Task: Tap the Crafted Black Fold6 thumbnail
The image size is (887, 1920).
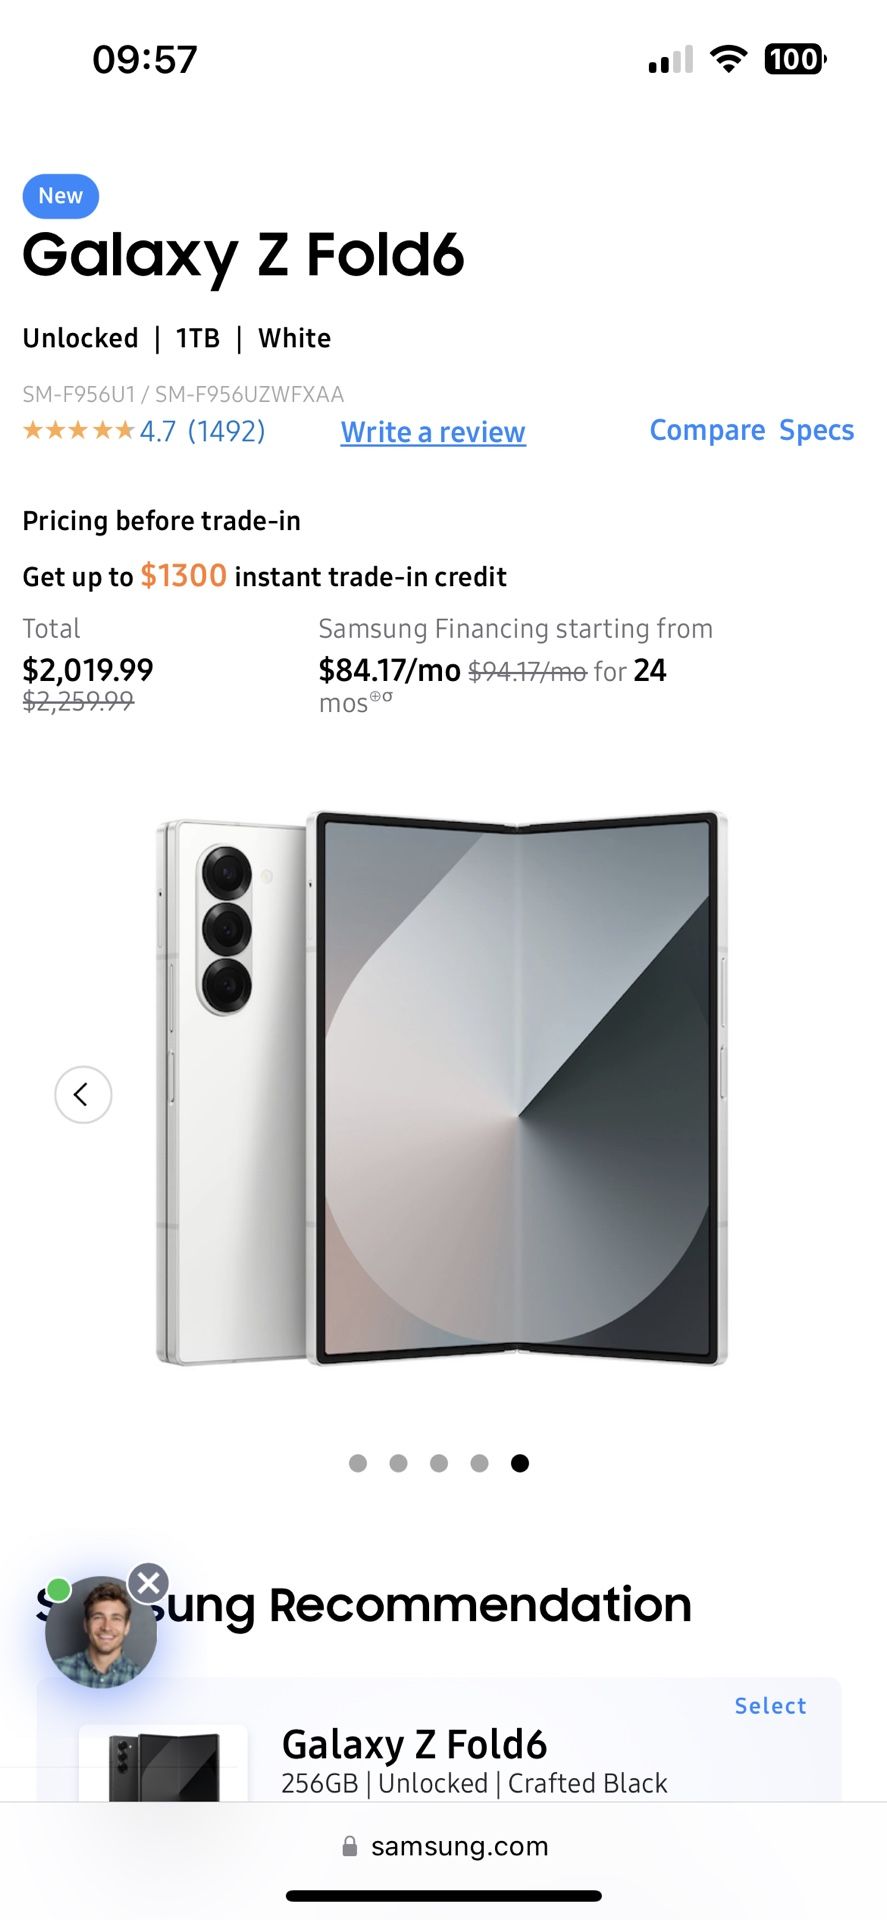Action: 164,1765
